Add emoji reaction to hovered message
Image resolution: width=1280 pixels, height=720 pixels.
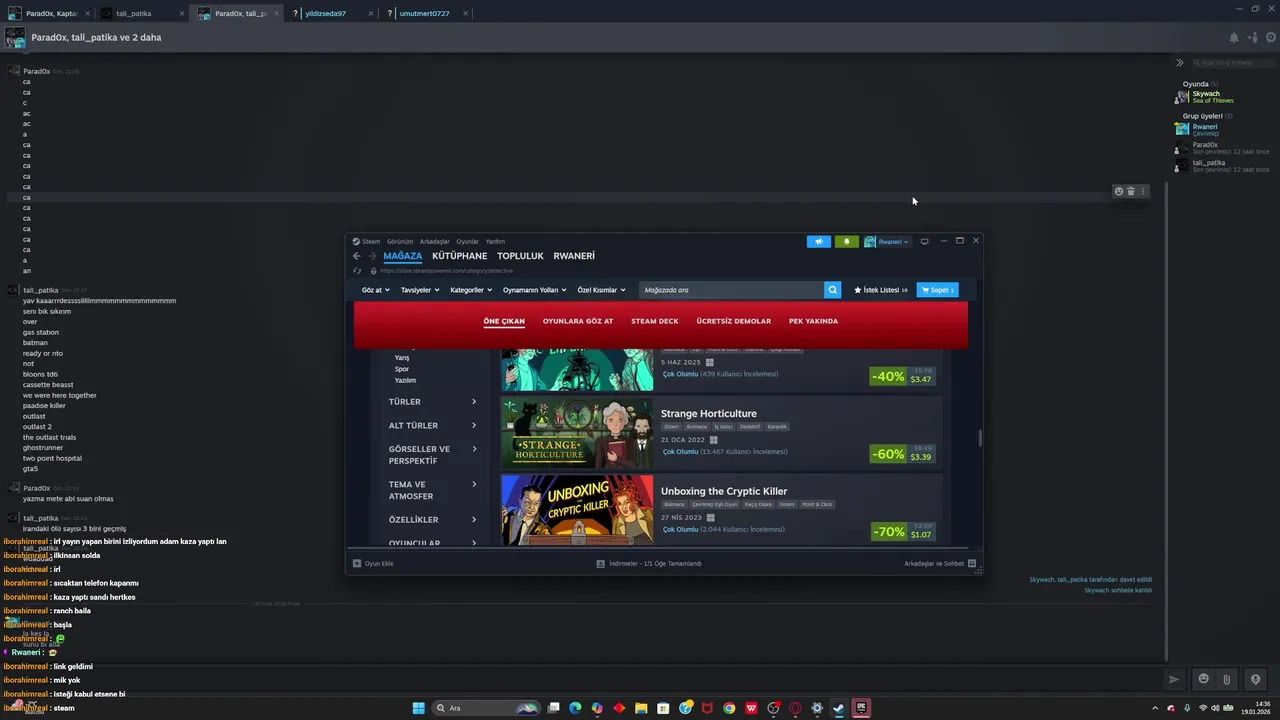click(1119, 191)
